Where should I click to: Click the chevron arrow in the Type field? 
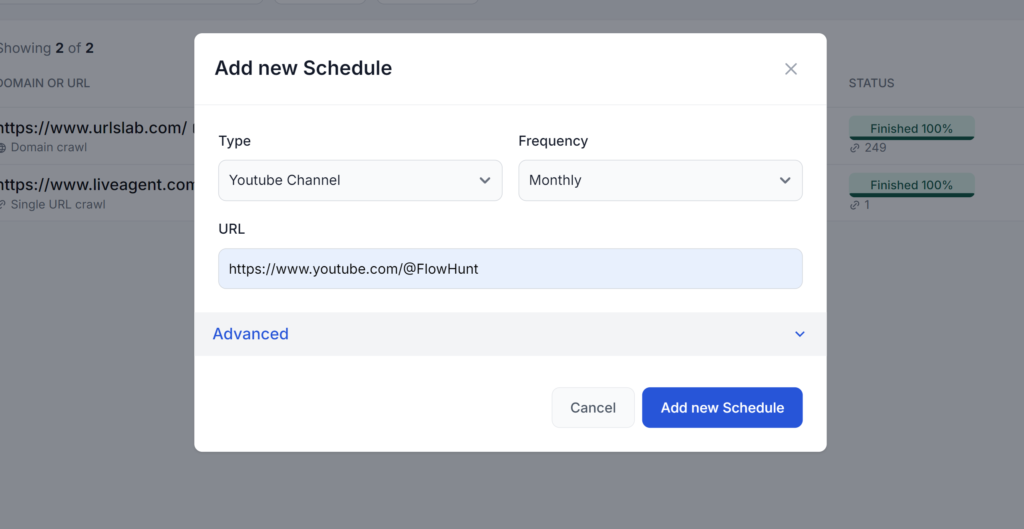point(485,180)
